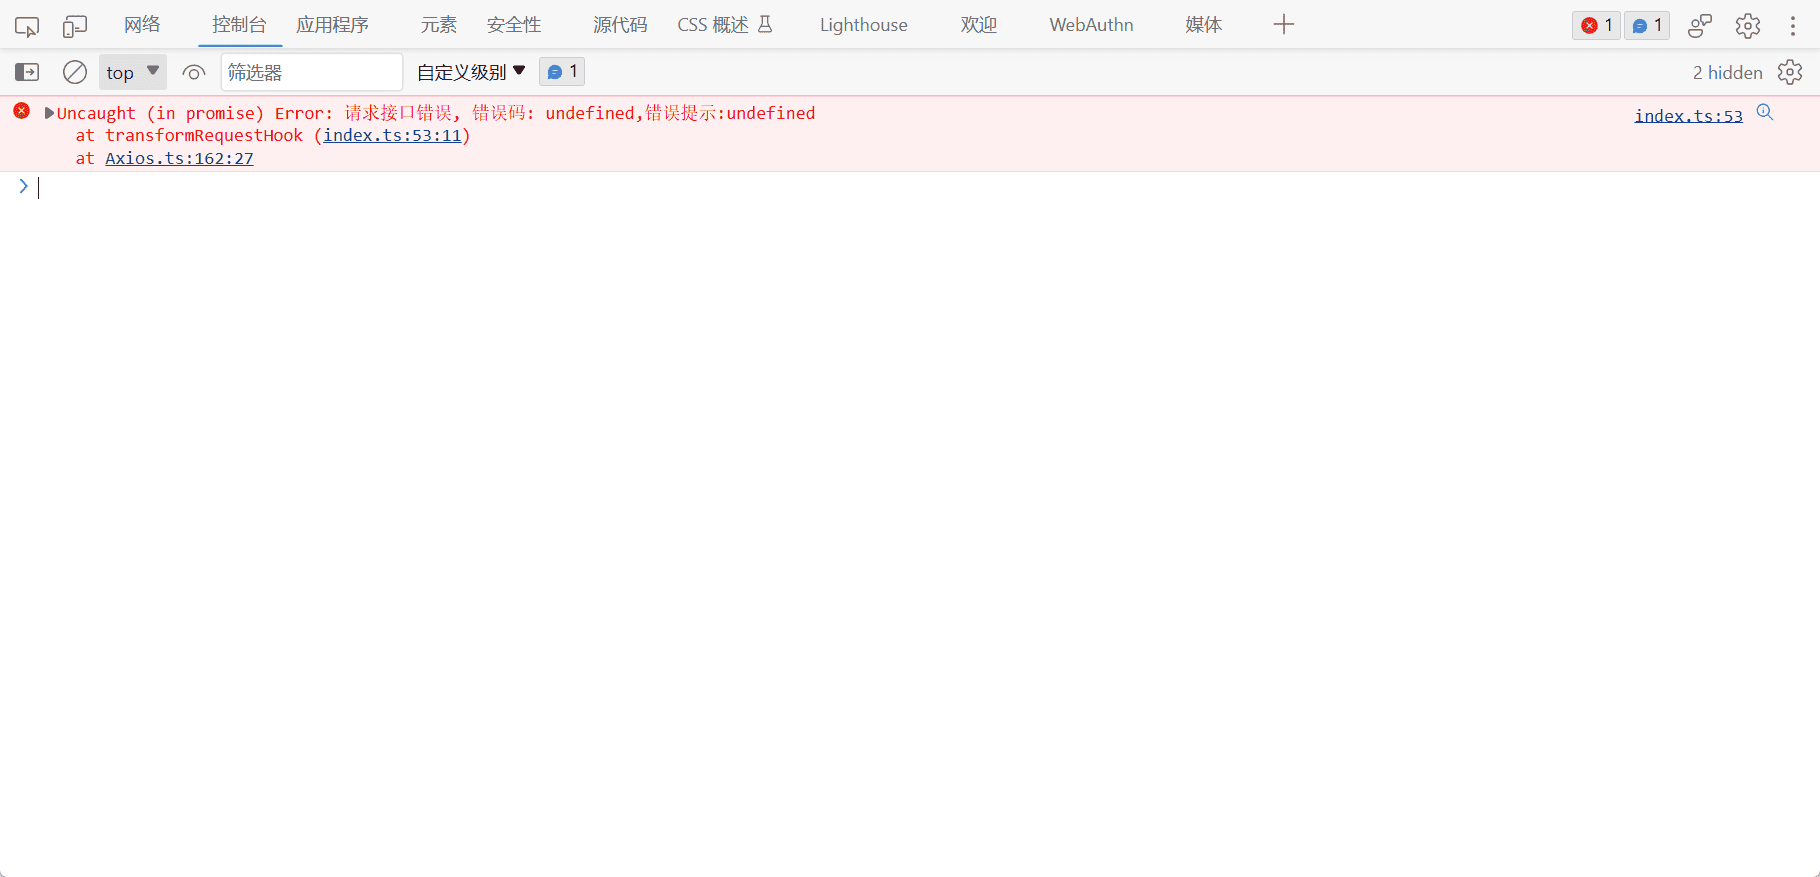Open the 安全性 tab
This screenshot has width=1820, height=877.
(514, 25)
